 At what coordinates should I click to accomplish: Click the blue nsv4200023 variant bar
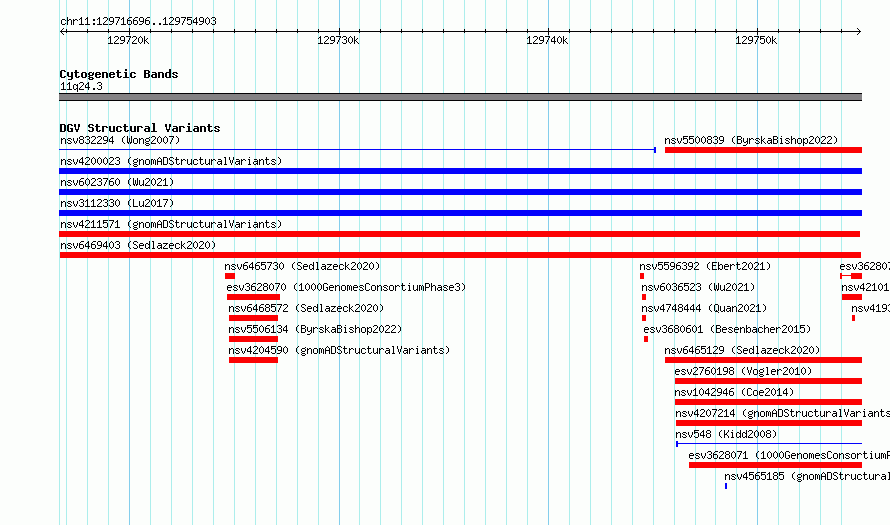(460, 171)
